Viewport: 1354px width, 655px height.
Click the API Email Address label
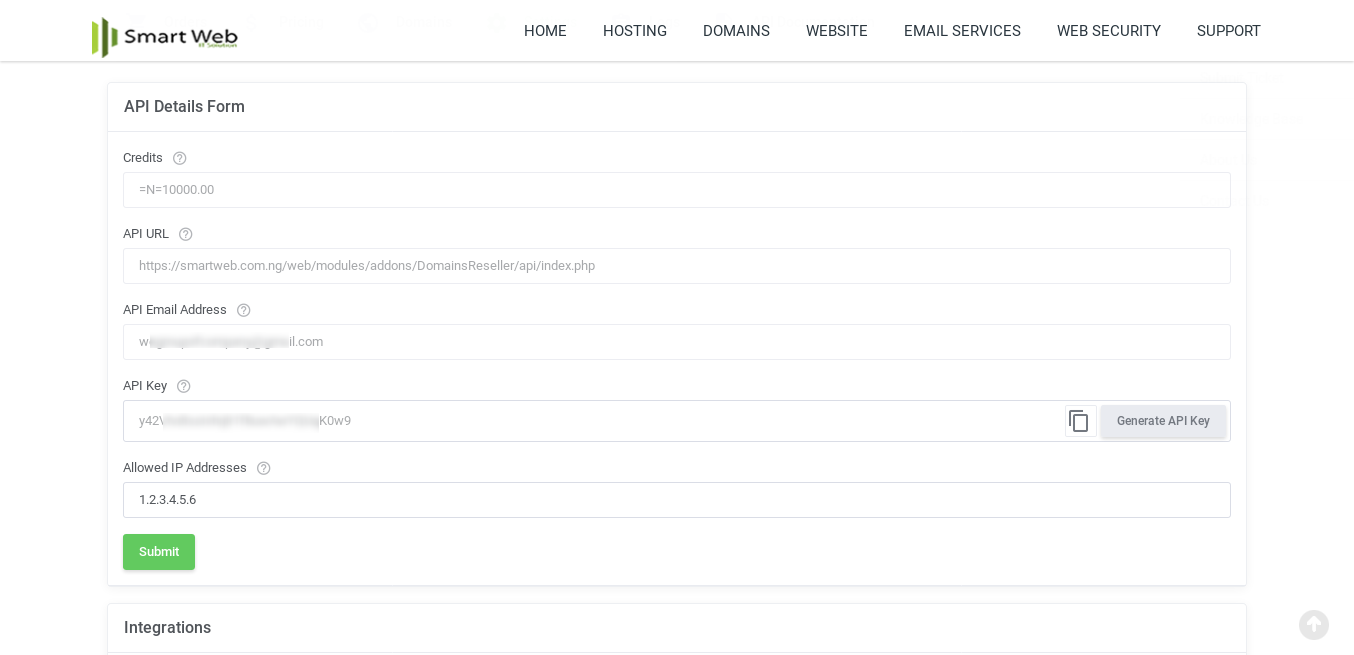(x=175, y=310)
